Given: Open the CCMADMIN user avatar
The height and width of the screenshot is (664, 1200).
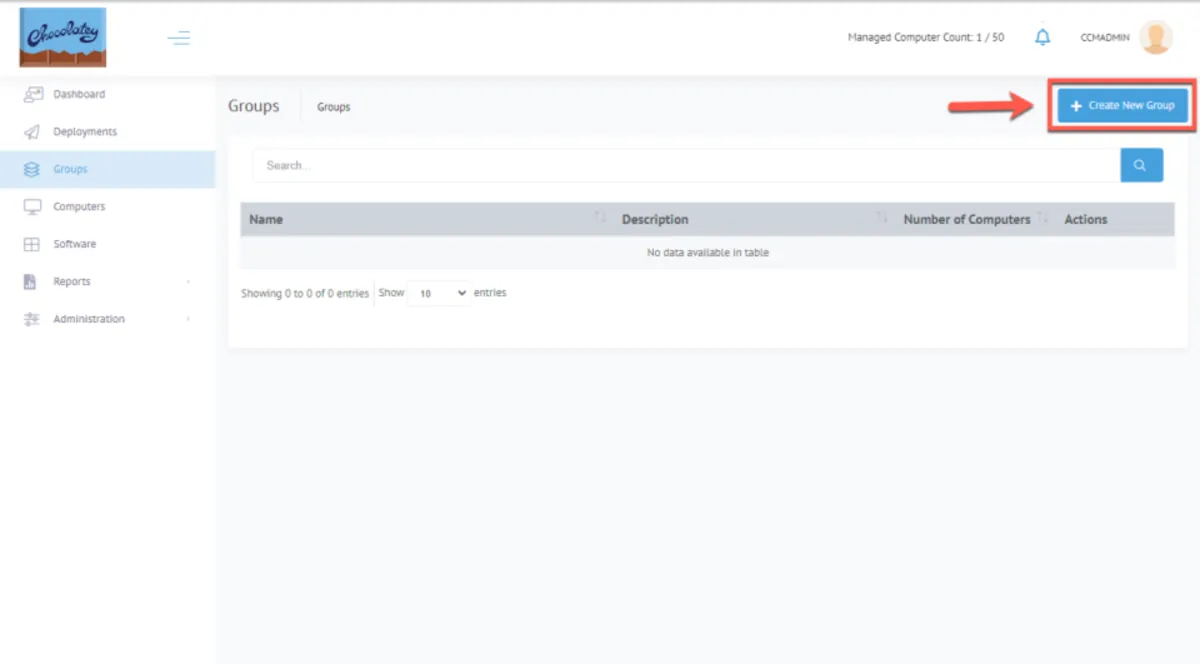Looking at the screenshot, I should [x=1155, y=37].
